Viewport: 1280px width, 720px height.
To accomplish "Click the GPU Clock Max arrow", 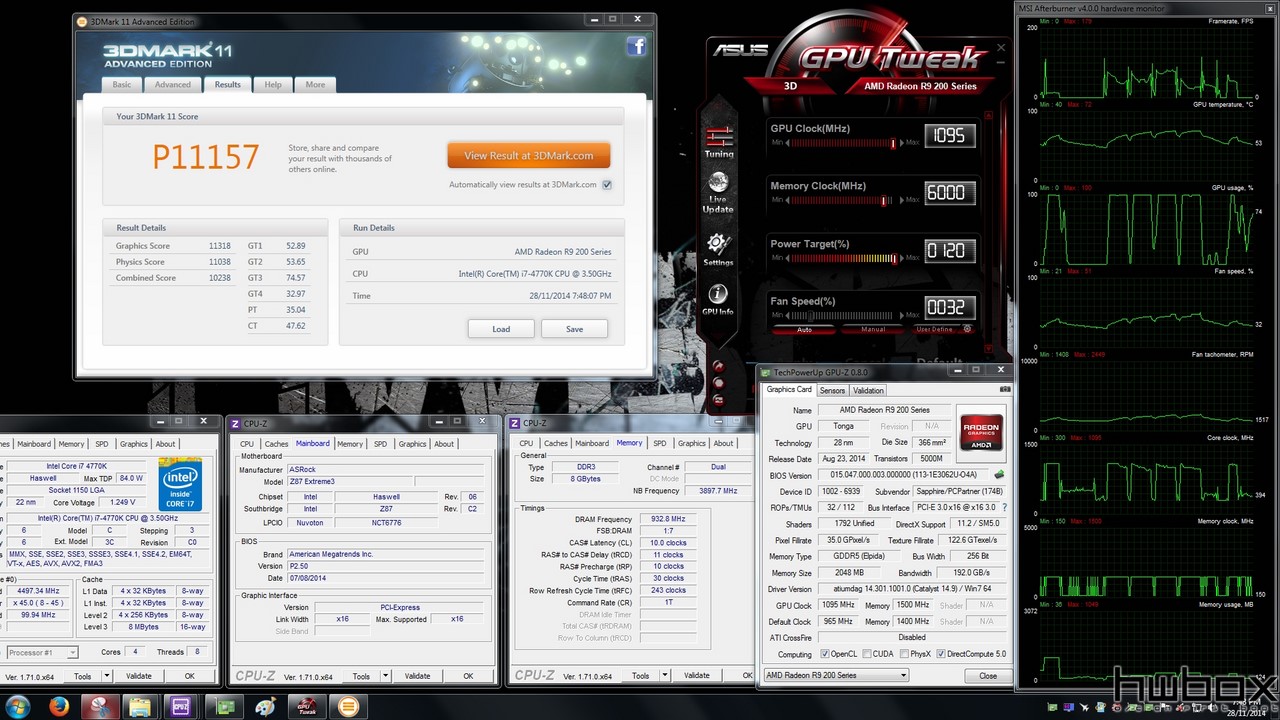I will click(901, 143).
